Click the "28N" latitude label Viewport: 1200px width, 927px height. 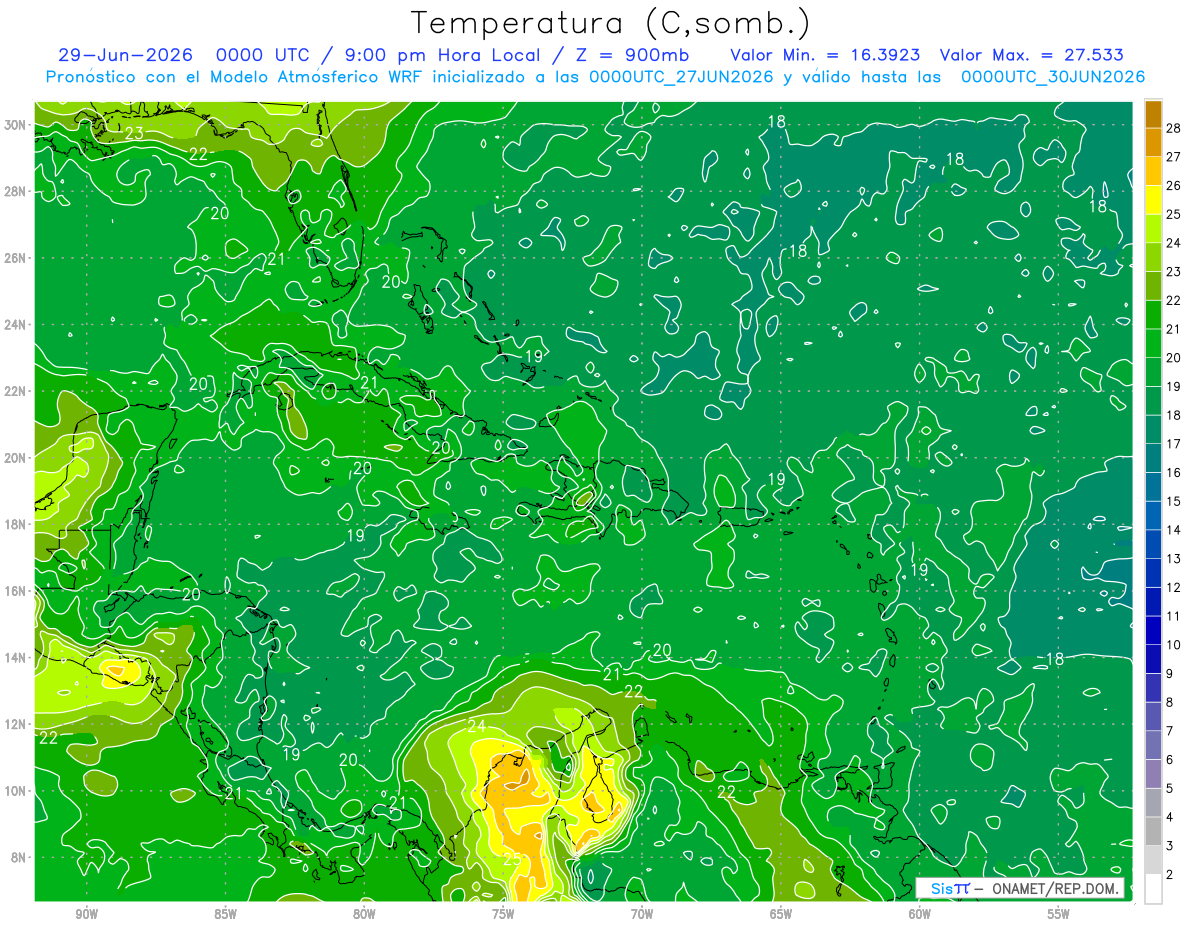(x=16, y=191)
